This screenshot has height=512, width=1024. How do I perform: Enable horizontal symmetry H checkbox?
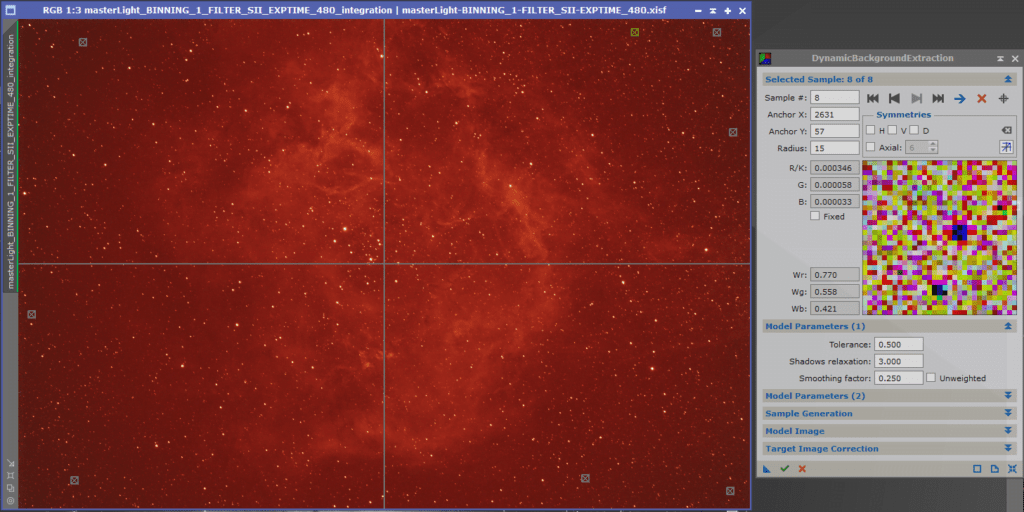[870, 130]
